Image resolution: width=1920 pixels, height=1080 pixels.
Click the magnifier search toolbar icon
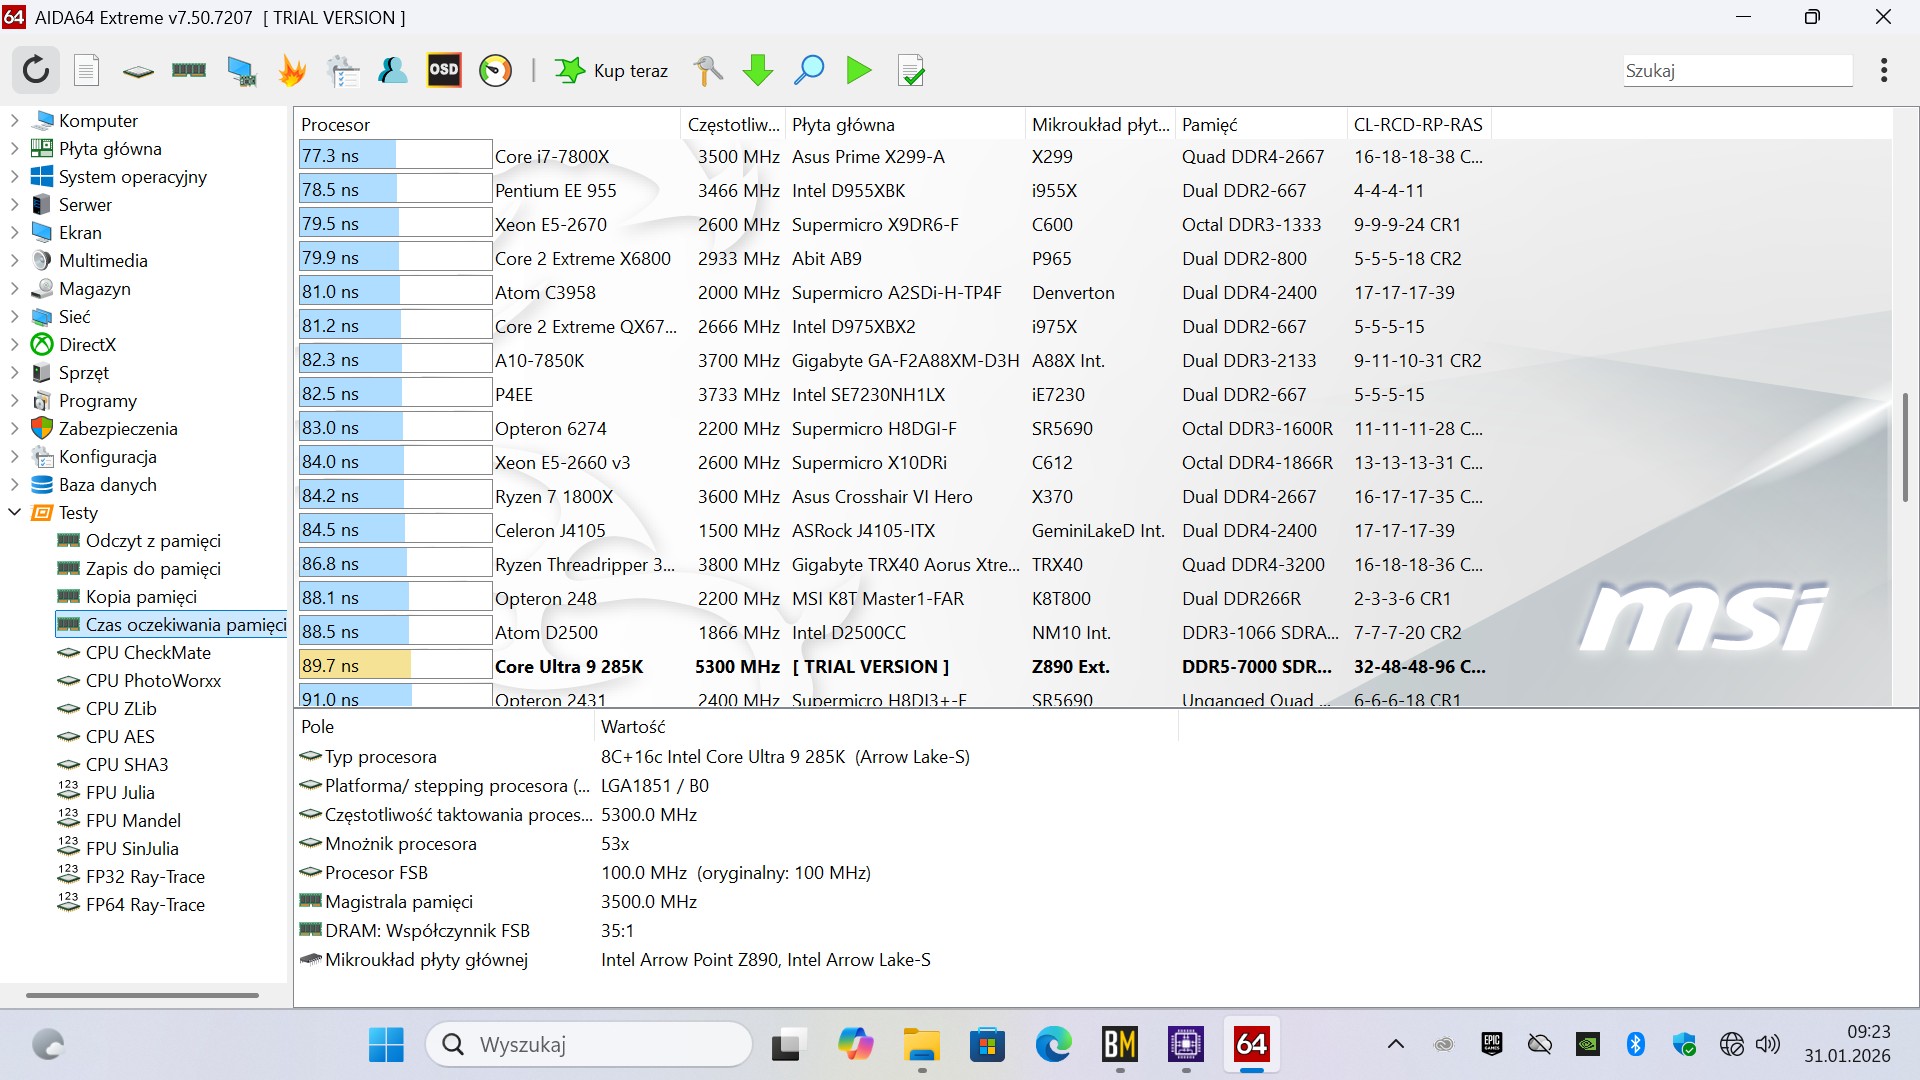tap(808, 70)
